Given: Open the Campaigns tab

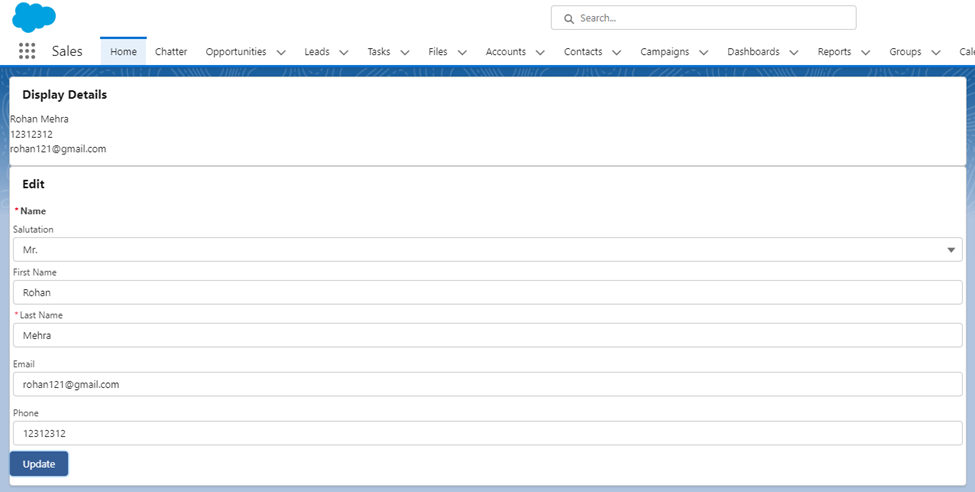Looking at the screenshot, I should tap(665, 52).
